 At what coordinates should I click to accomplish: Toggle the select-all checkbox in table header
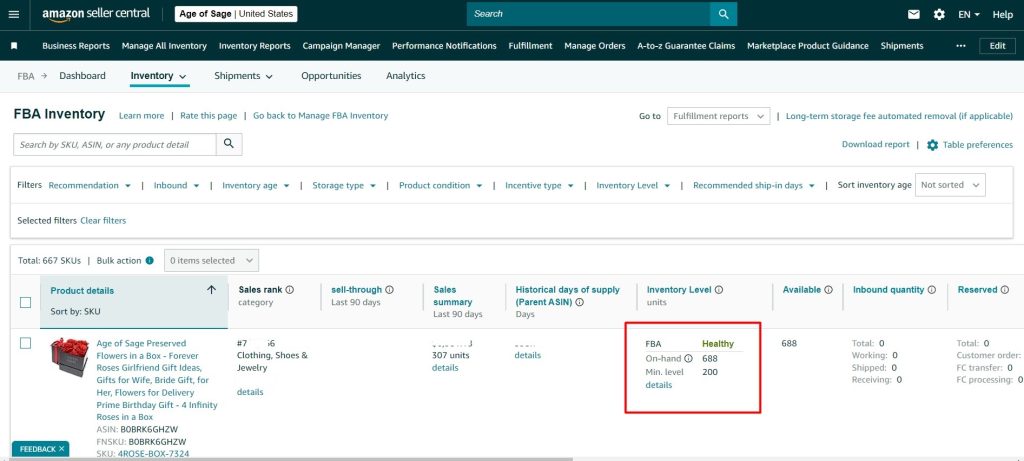[25, 302]
